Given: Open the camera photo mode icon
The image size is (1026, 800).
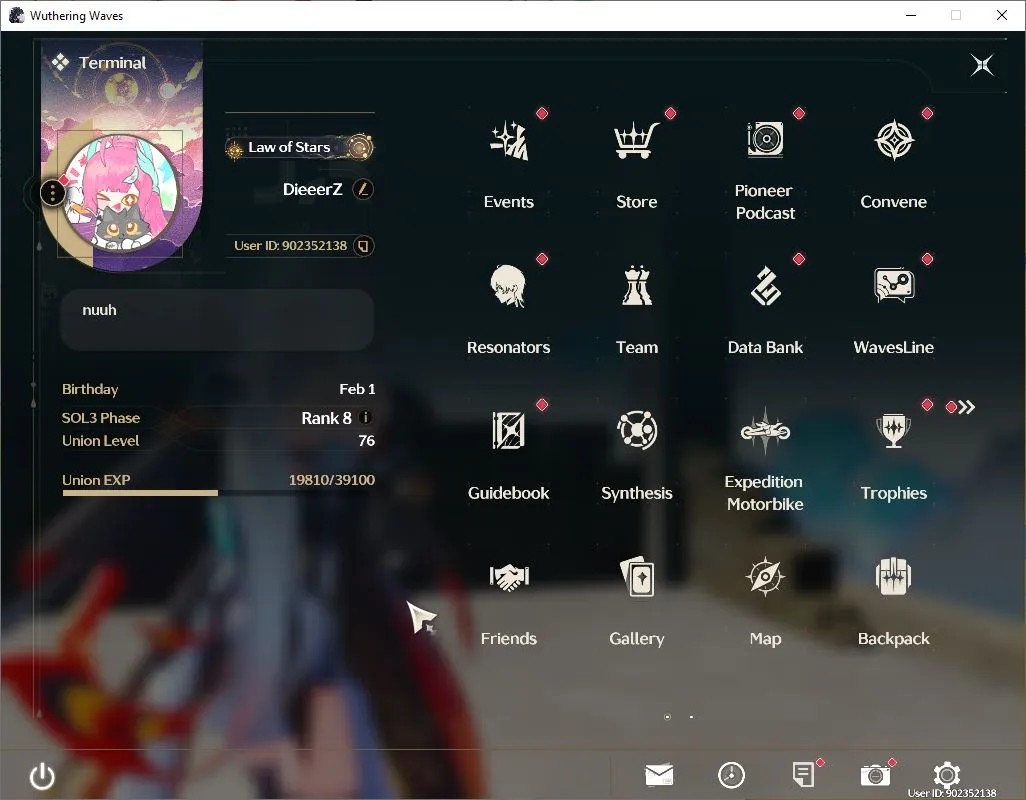Looking at the screenshot, I should (875, 775).
